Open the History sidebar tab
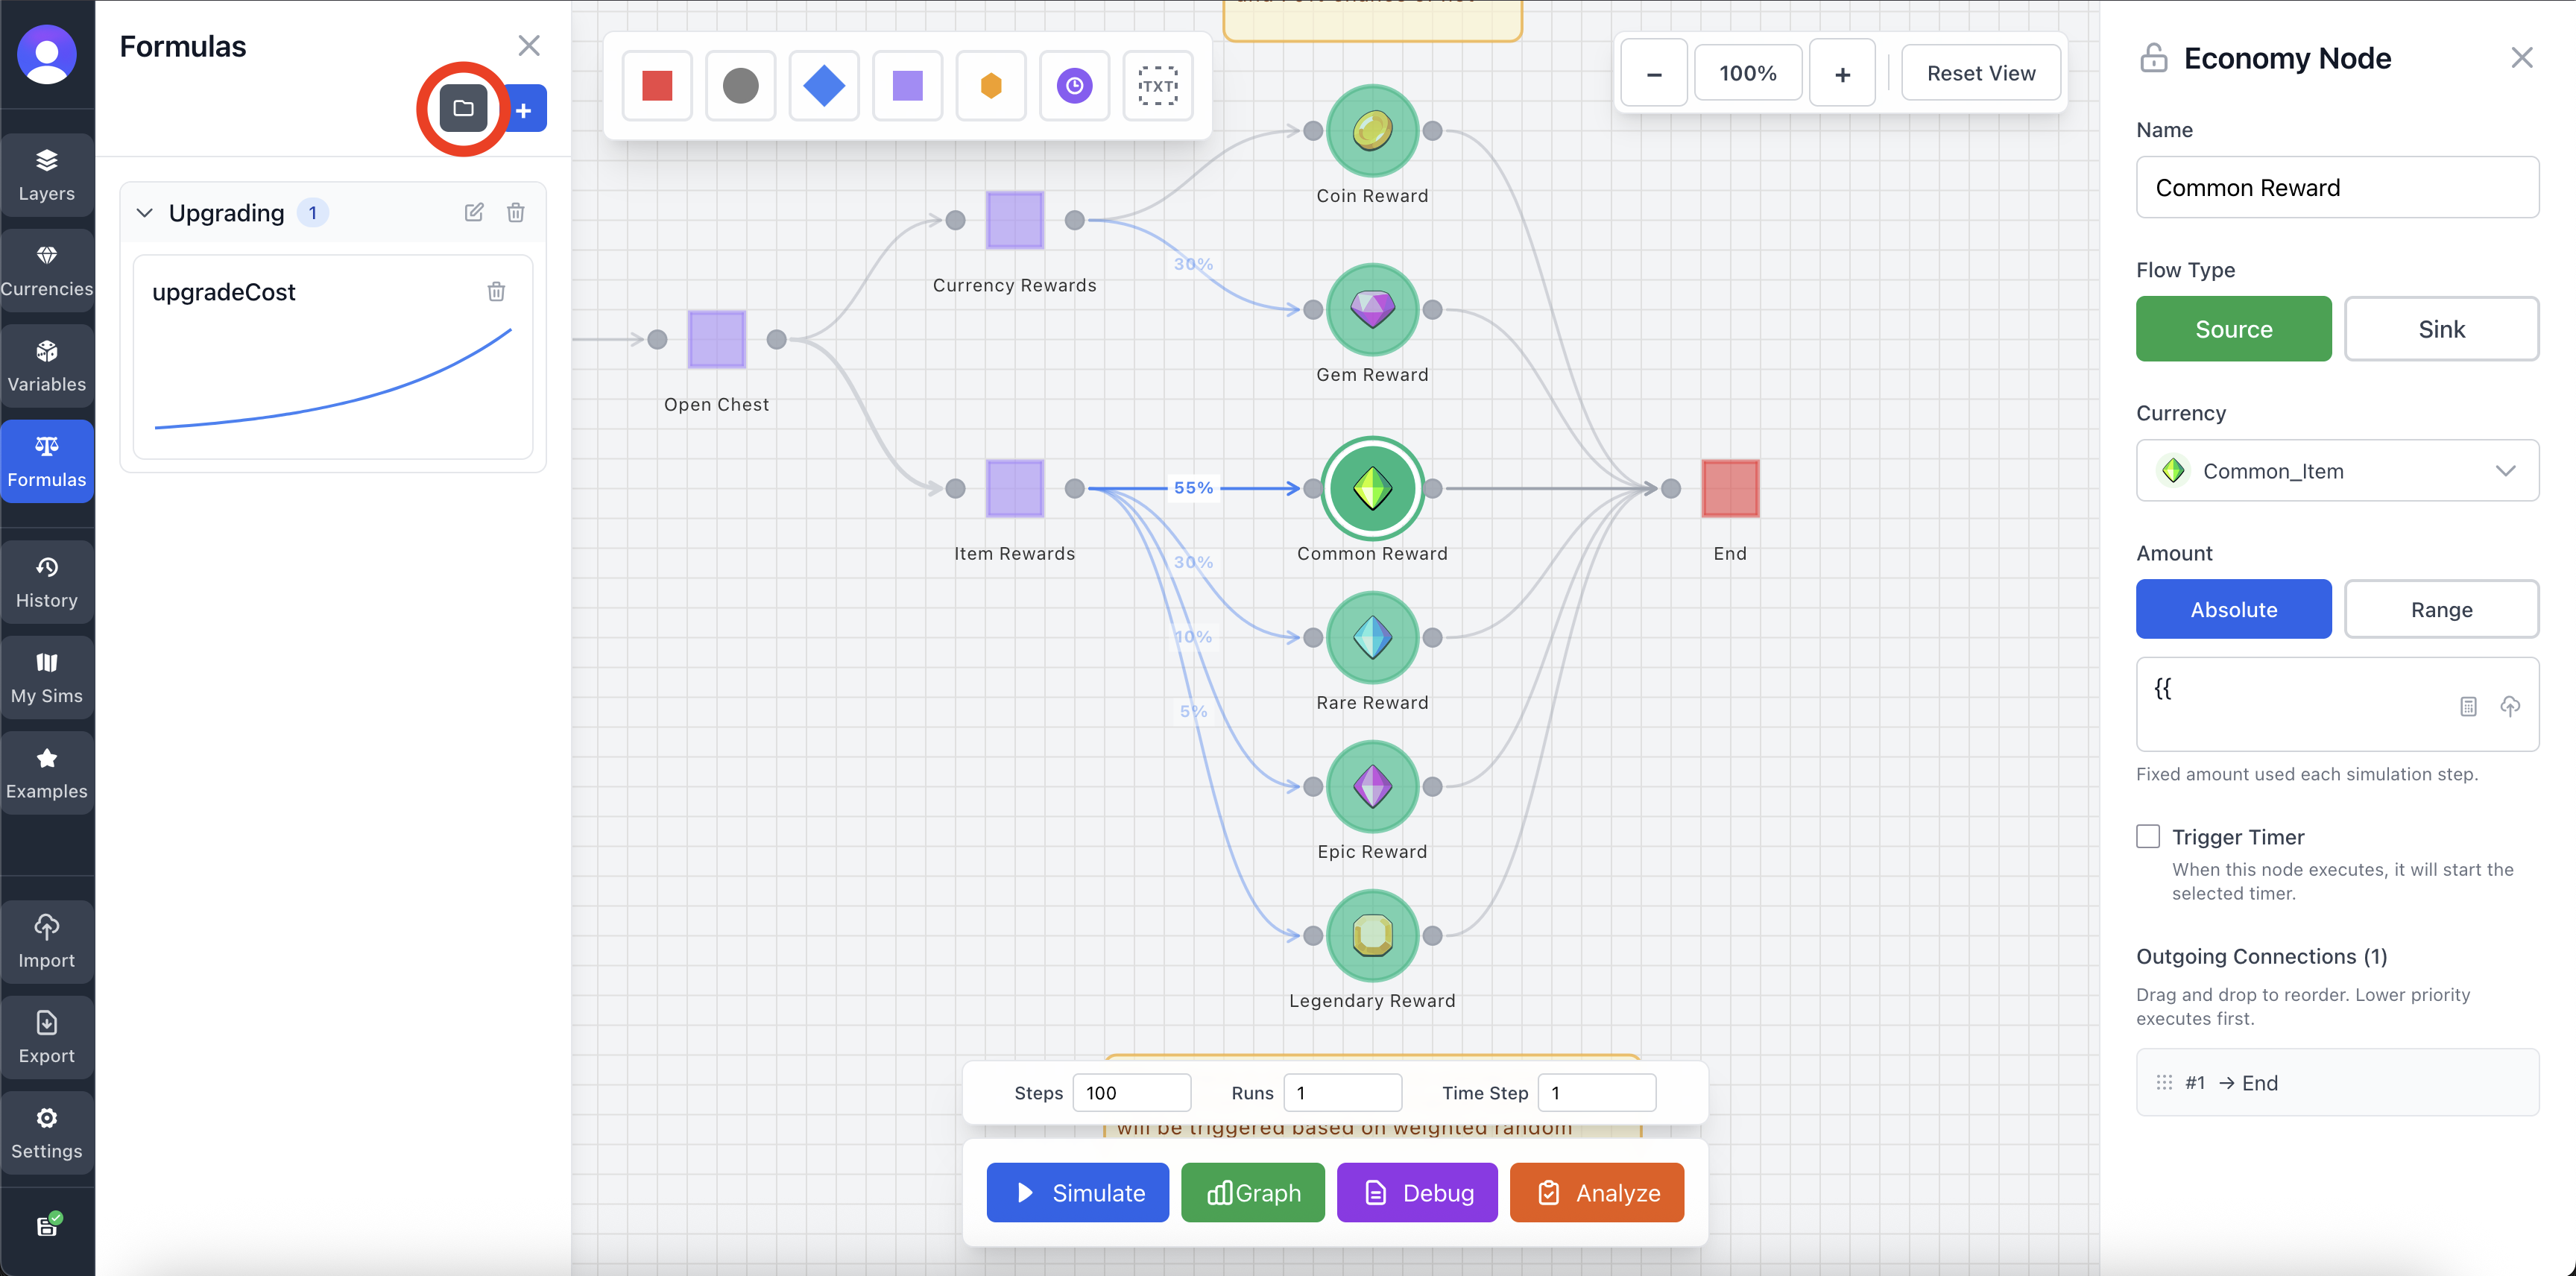 (47, 582)
